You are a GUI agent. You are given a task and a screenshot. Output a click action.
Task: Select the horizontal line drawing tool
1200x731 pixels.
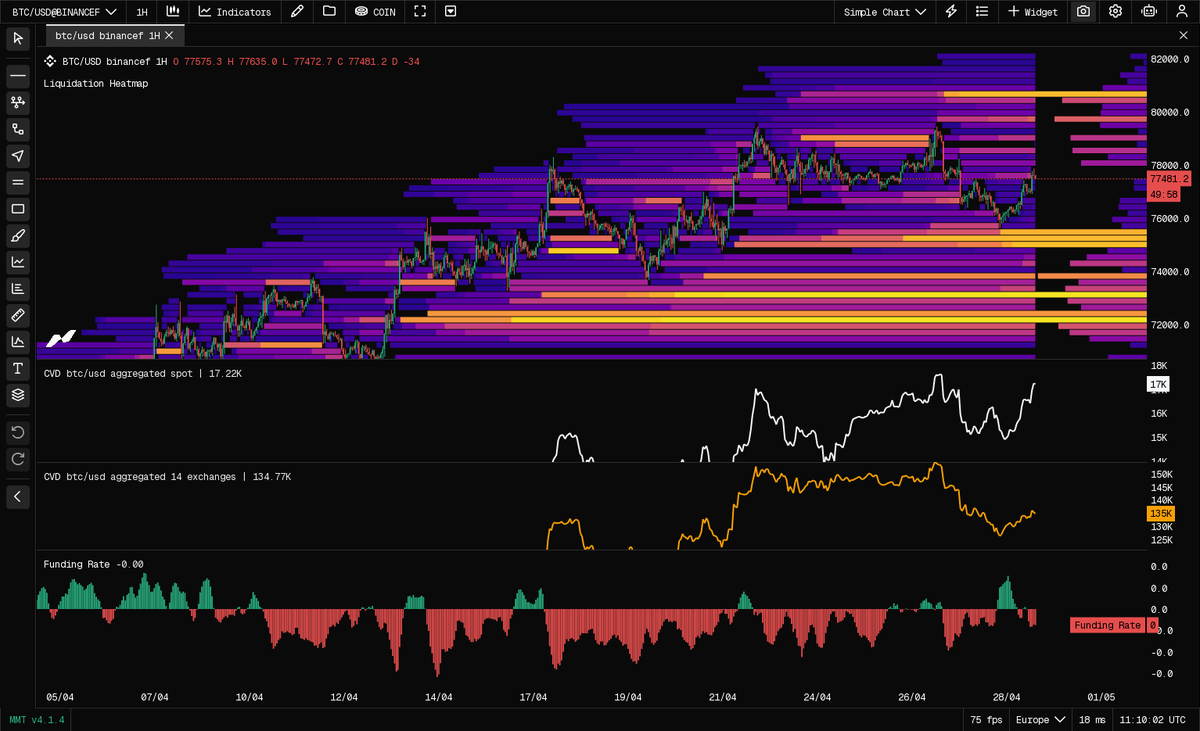pos(17,75)
